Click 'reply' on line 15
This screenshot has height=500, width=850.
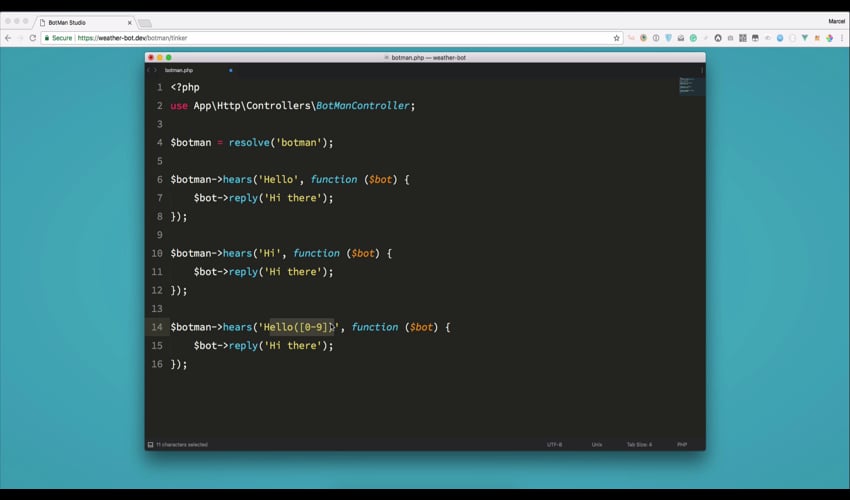pos(243,345)
